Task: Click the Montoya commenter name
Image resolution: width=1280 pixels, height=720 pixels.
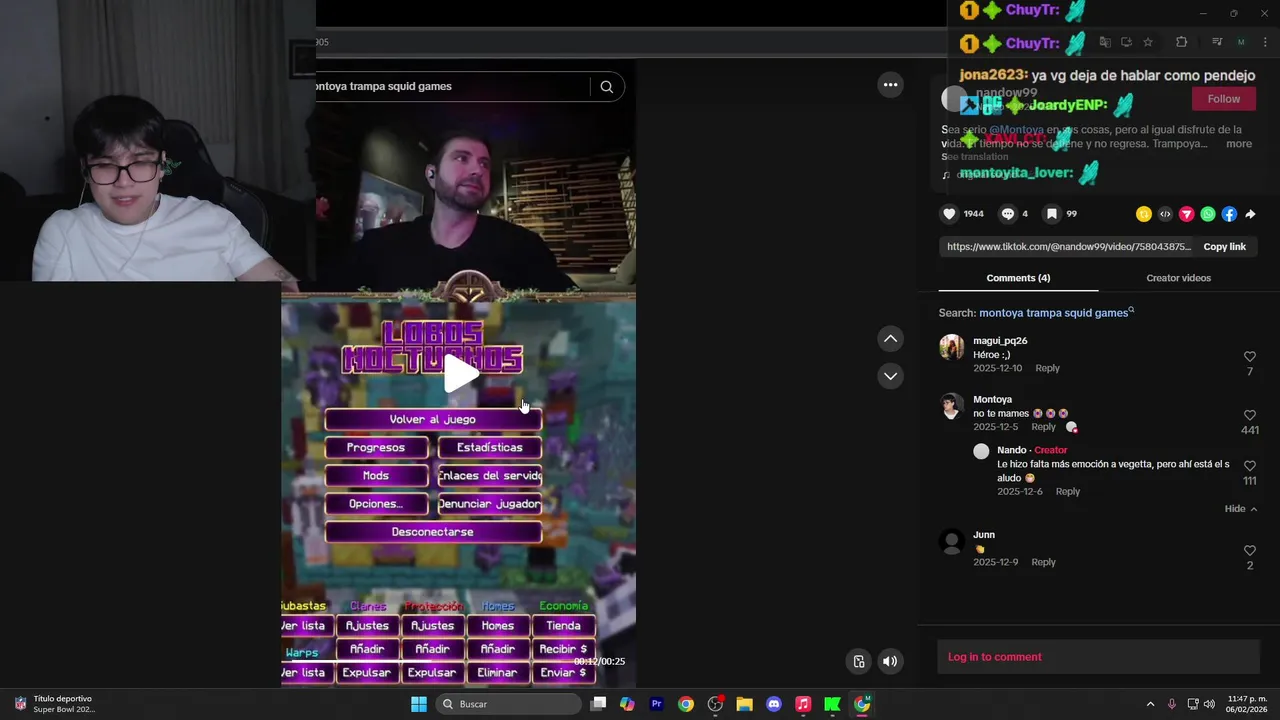Action: coord(992,399)
